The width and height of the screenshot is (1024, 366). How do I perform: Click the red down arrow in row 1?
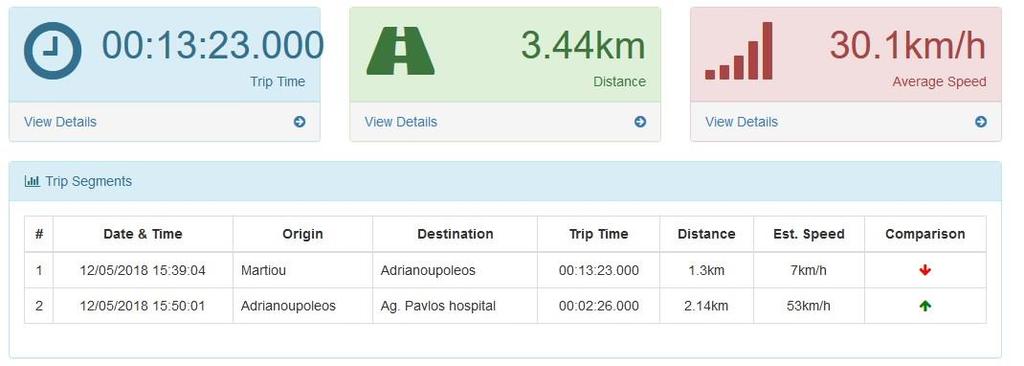[925, 270]
